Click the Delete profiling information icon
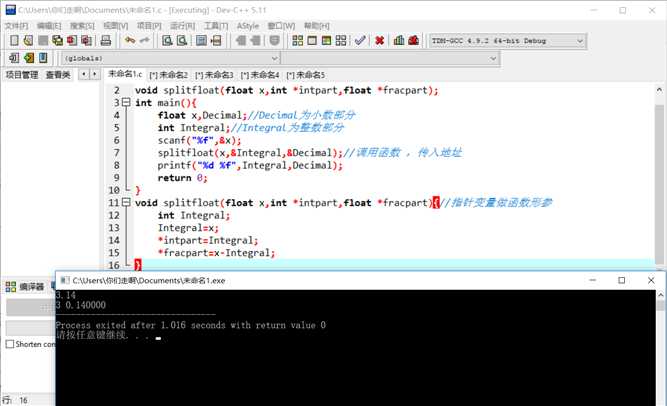This screenshot has height=406, width=667. click(413, 40)
